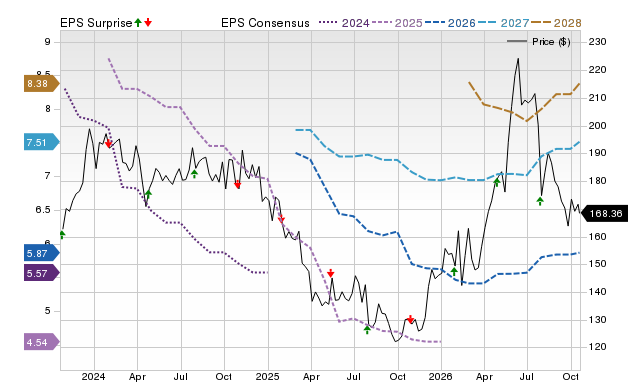
Task: Click the blue 5.87 value tag
Action: (x=42, y=253)
